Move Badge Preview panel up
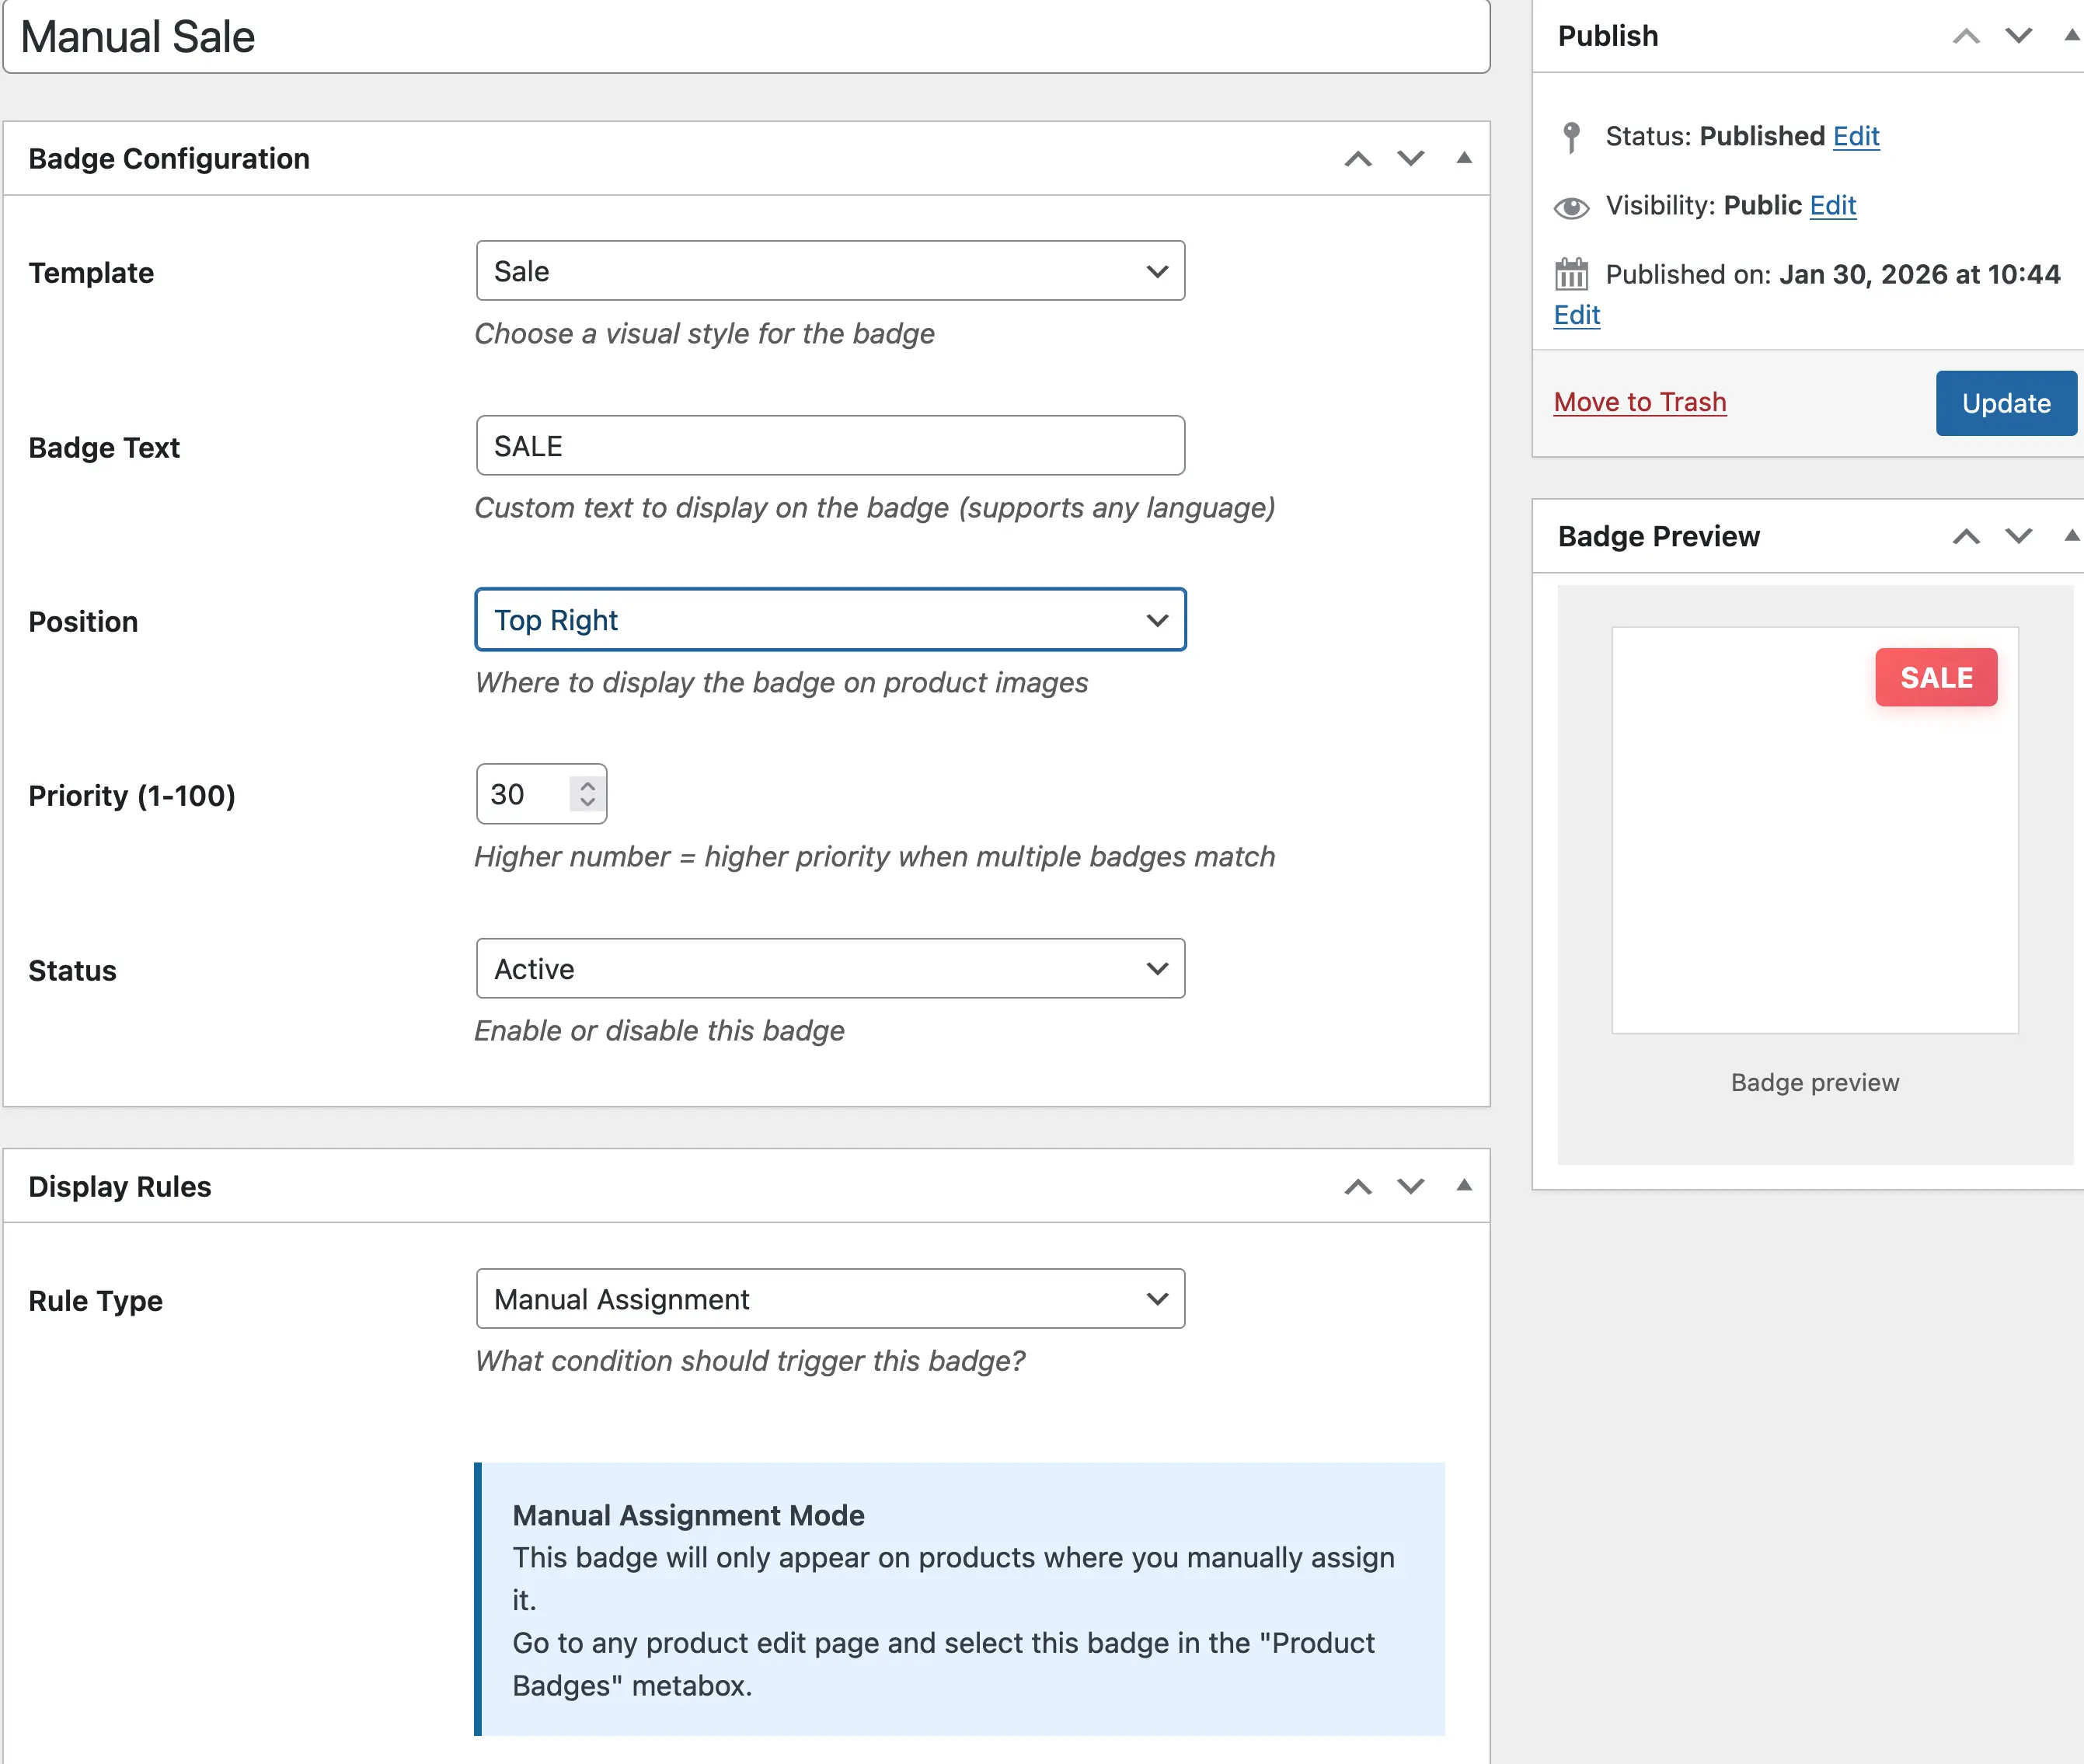The image size is (2084, 1764). pyautogui.click(x=1965, y=537)
